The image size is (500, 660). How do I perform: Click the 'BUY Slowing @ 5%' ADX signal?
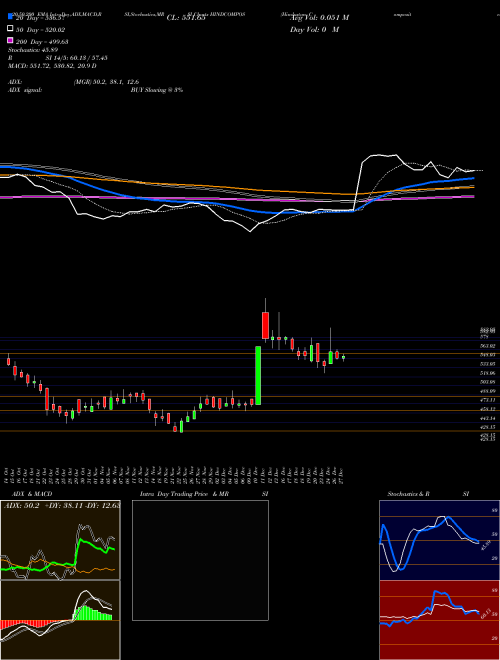click(157, 90)
